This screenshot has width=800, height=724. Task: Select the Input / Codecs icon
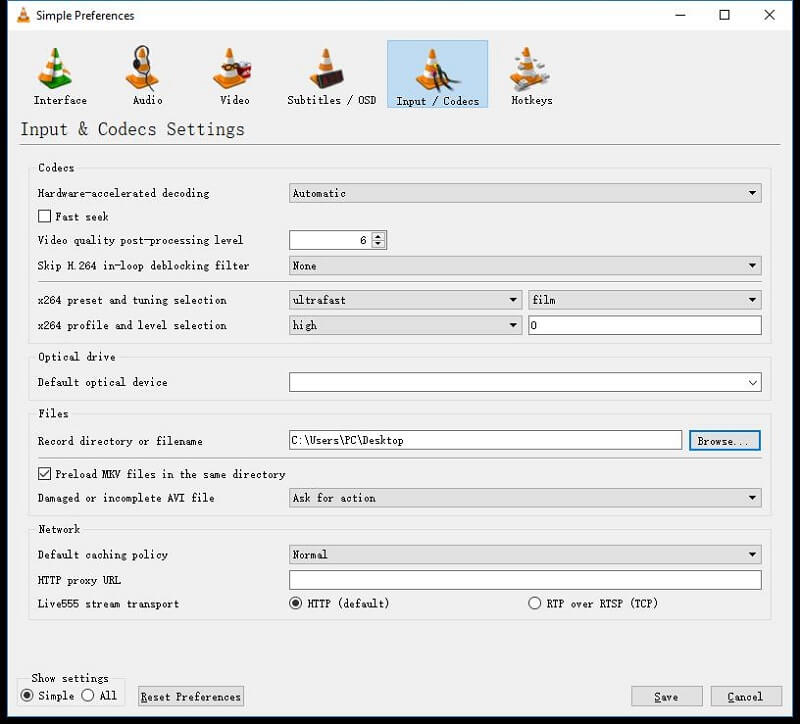437,73
